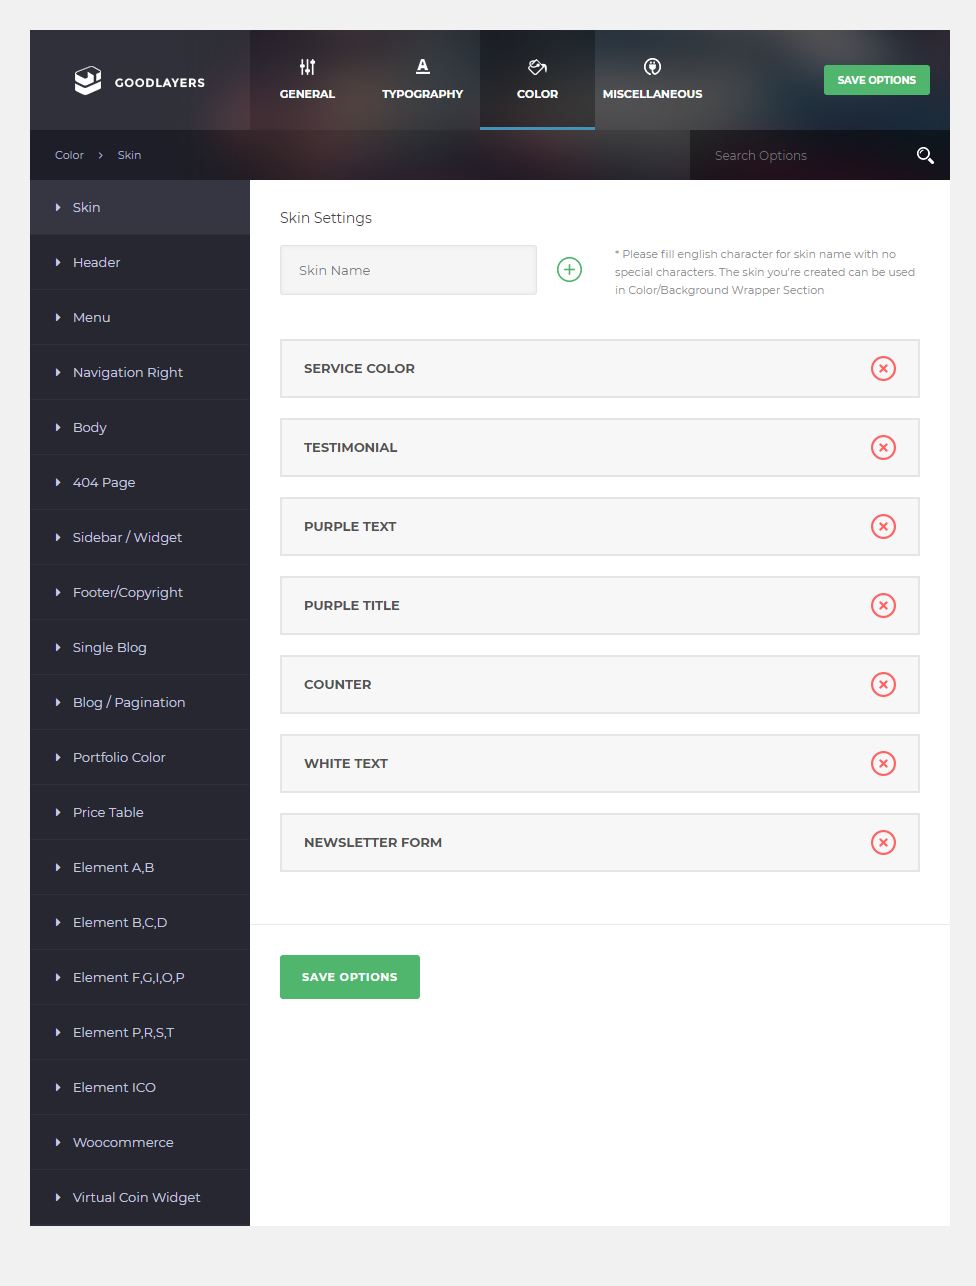Click the Color paint bucket icon
The height and width of the screenshot is (1286, 976).
tap(537, 67)
